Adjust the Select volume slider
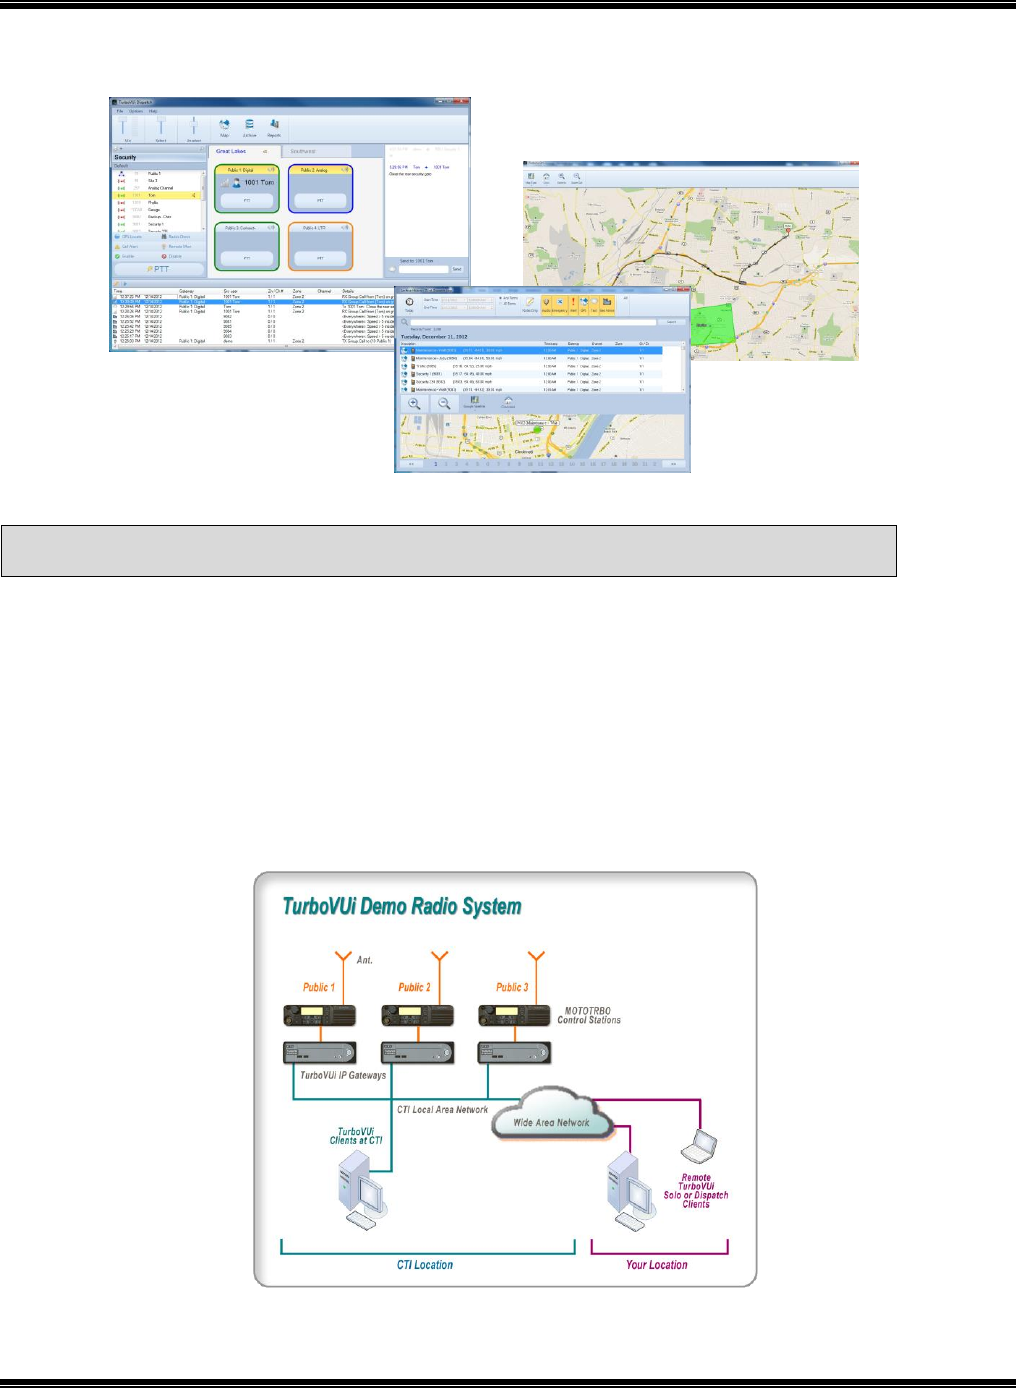The height and width of the screenshot is (1388, 1016). pos(161,125)
